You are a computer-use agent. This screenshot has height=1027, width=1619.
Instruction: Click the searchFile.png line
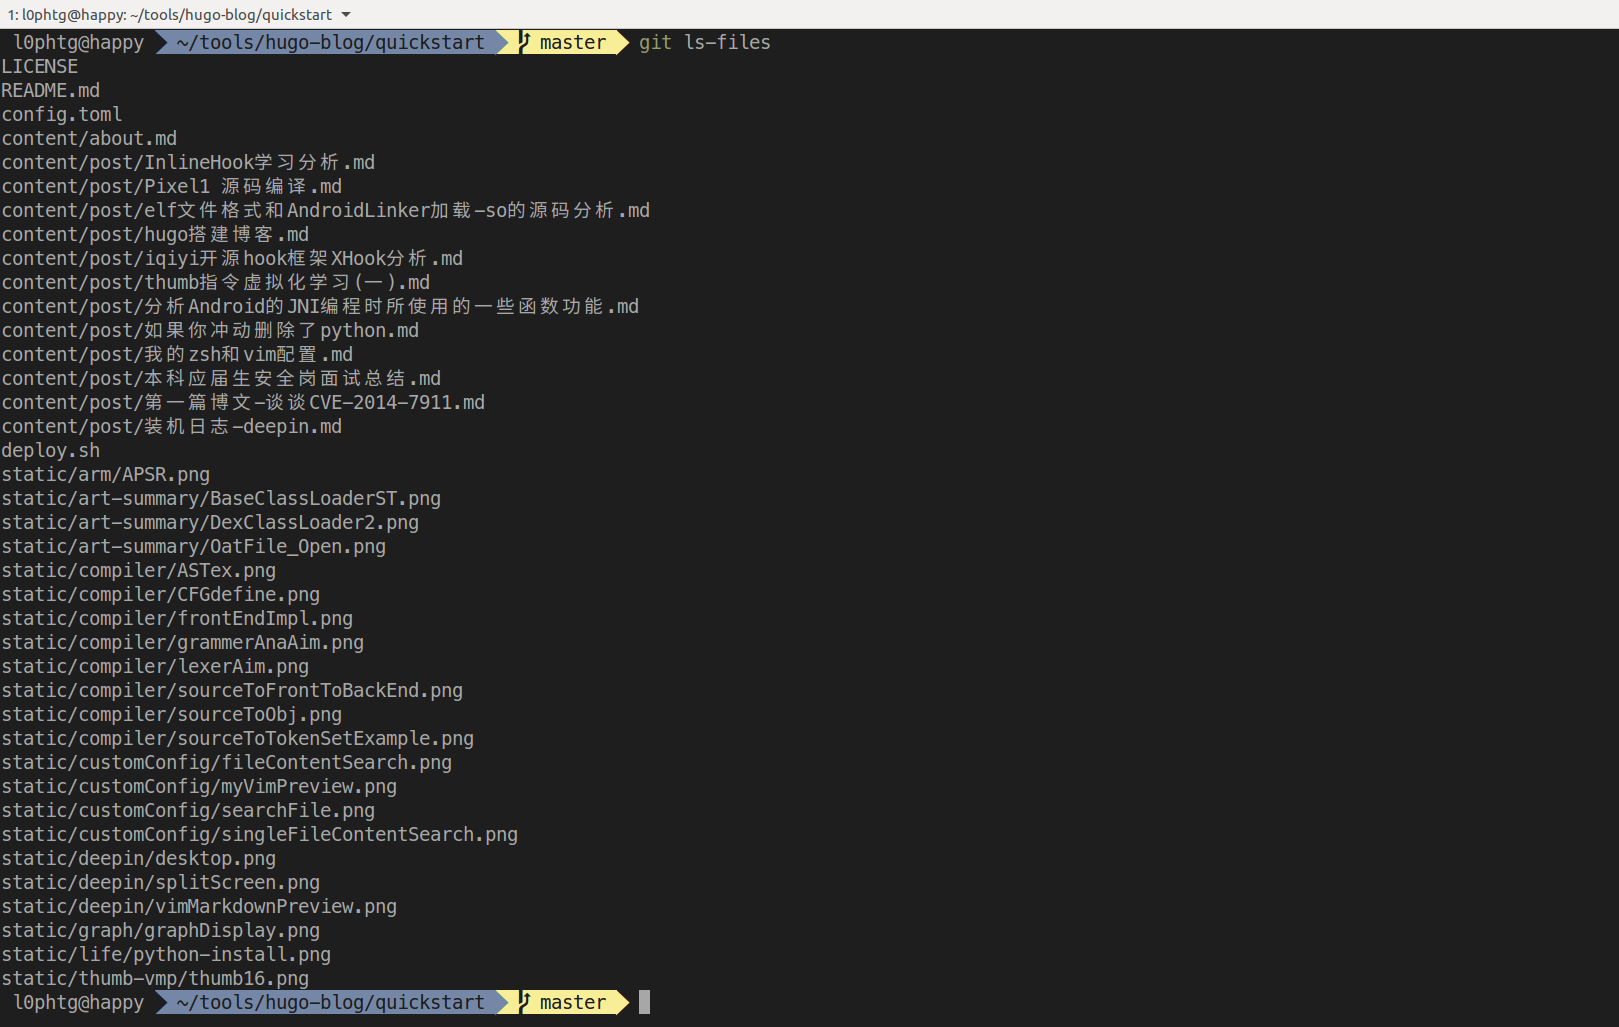point(188,810)
